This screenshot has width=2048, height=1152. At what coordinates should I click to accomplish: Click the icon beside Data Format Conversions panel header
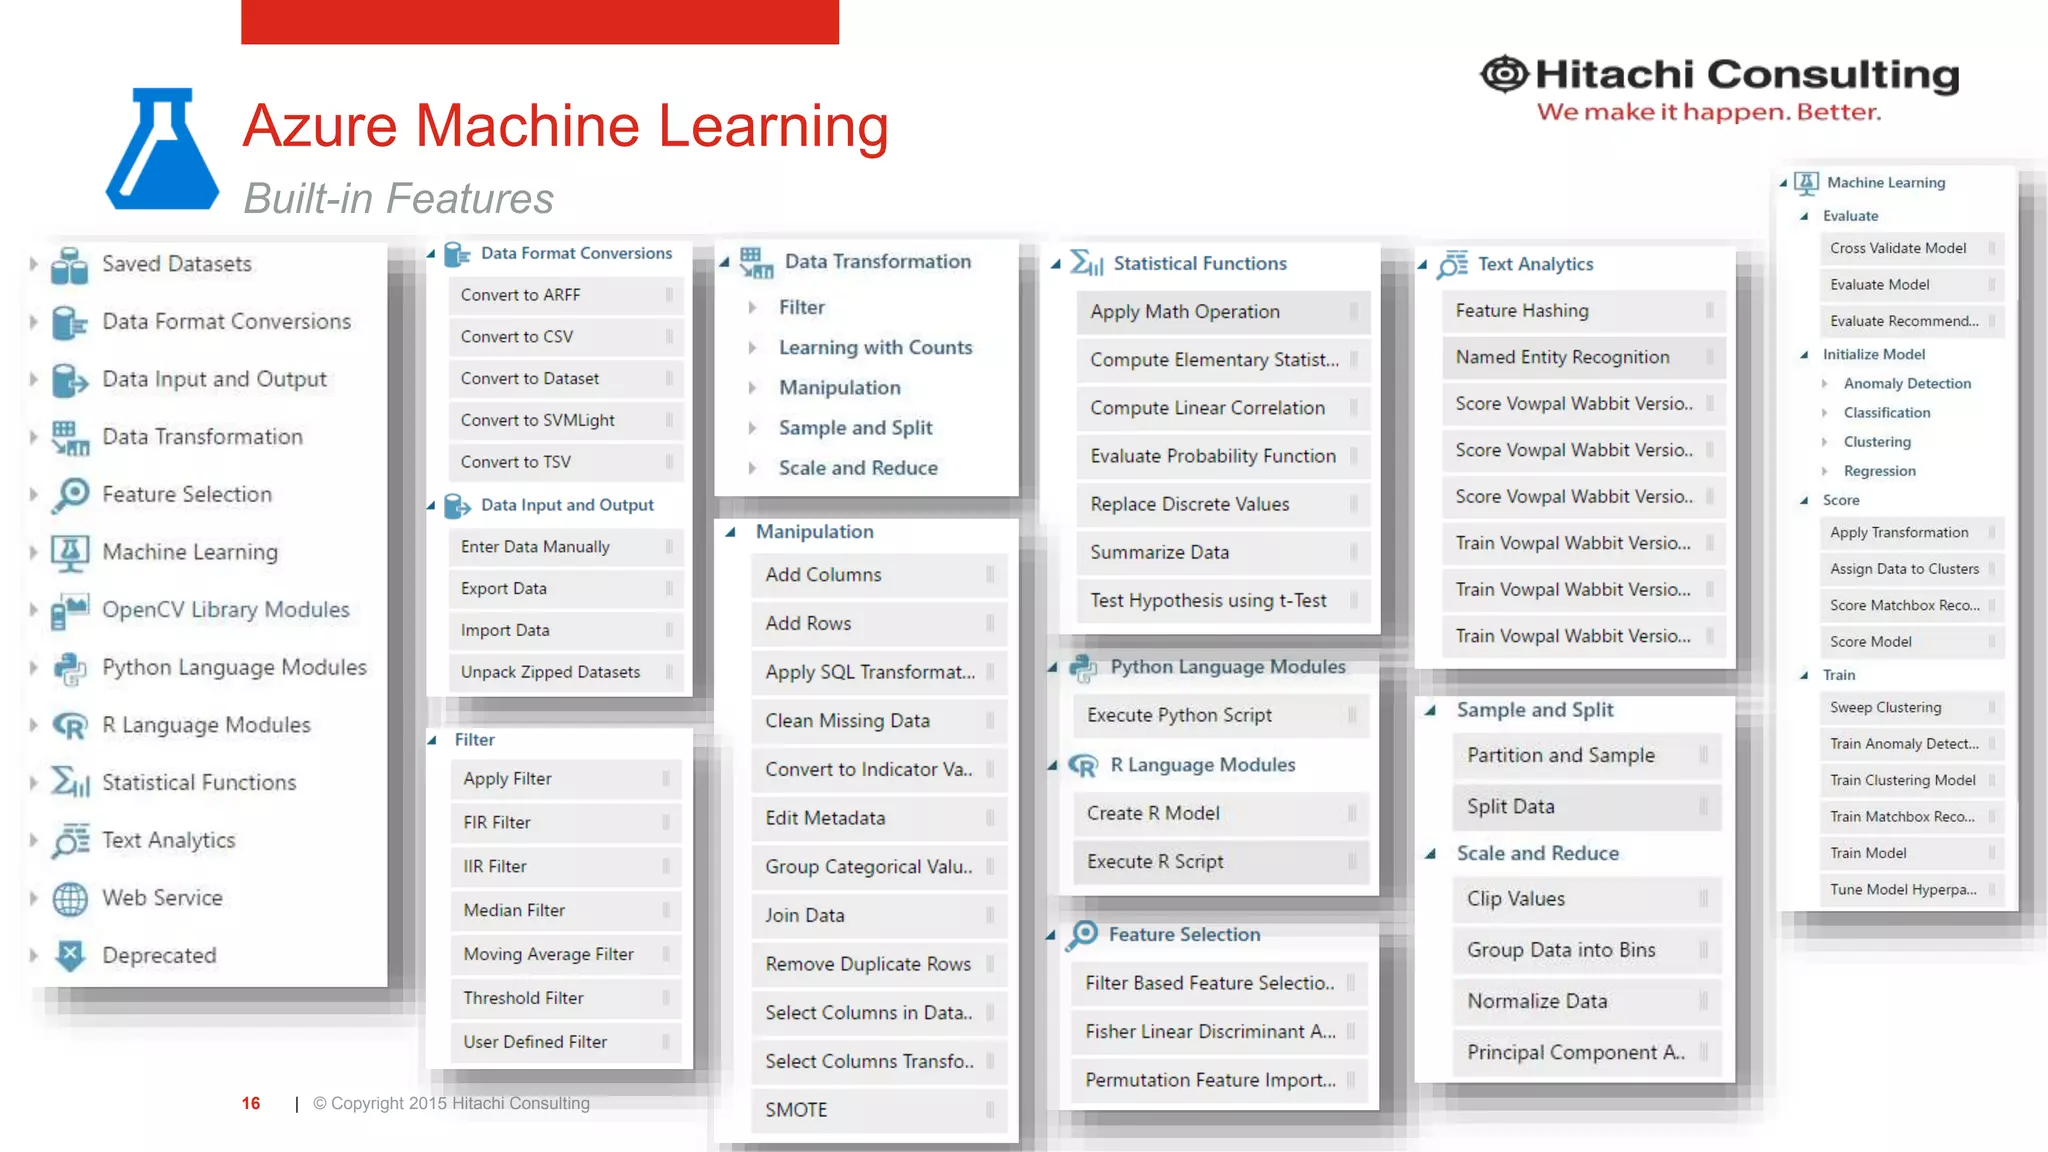[x=457, y=254]
